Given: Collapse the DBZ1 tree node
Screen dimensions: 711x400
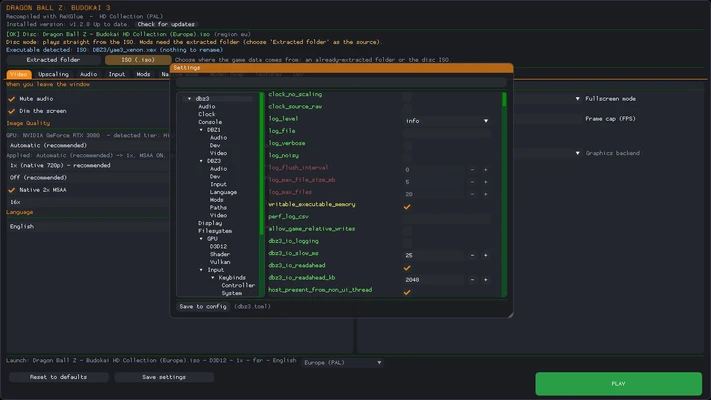Looking at the screenshot, I should tap(201, 130).
